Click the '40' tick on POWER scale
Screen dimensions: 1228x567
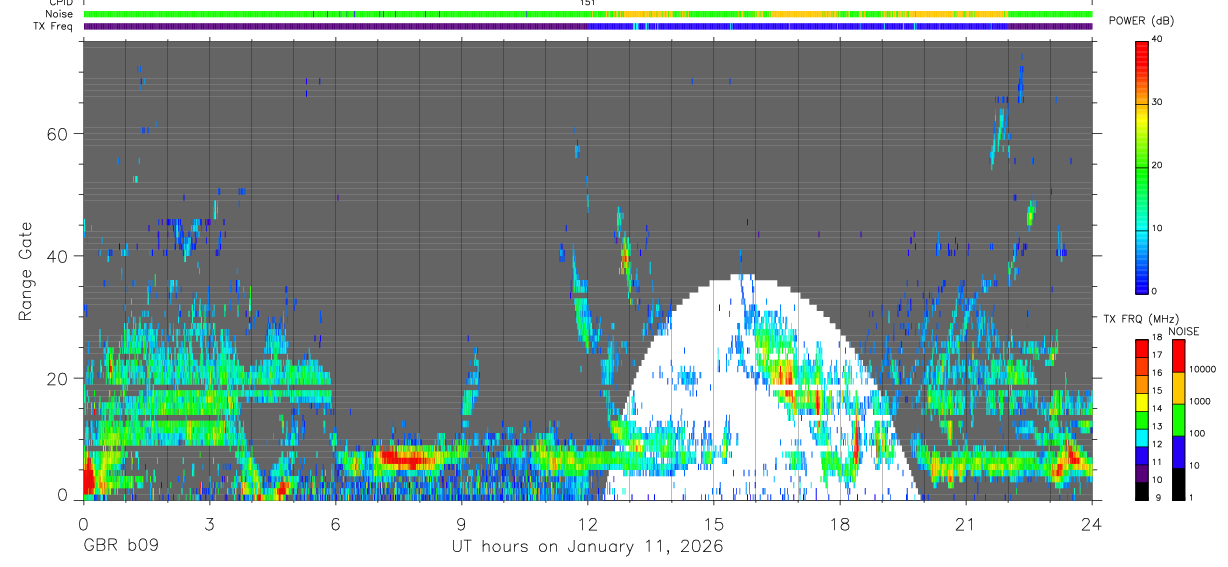[1157, 40]
